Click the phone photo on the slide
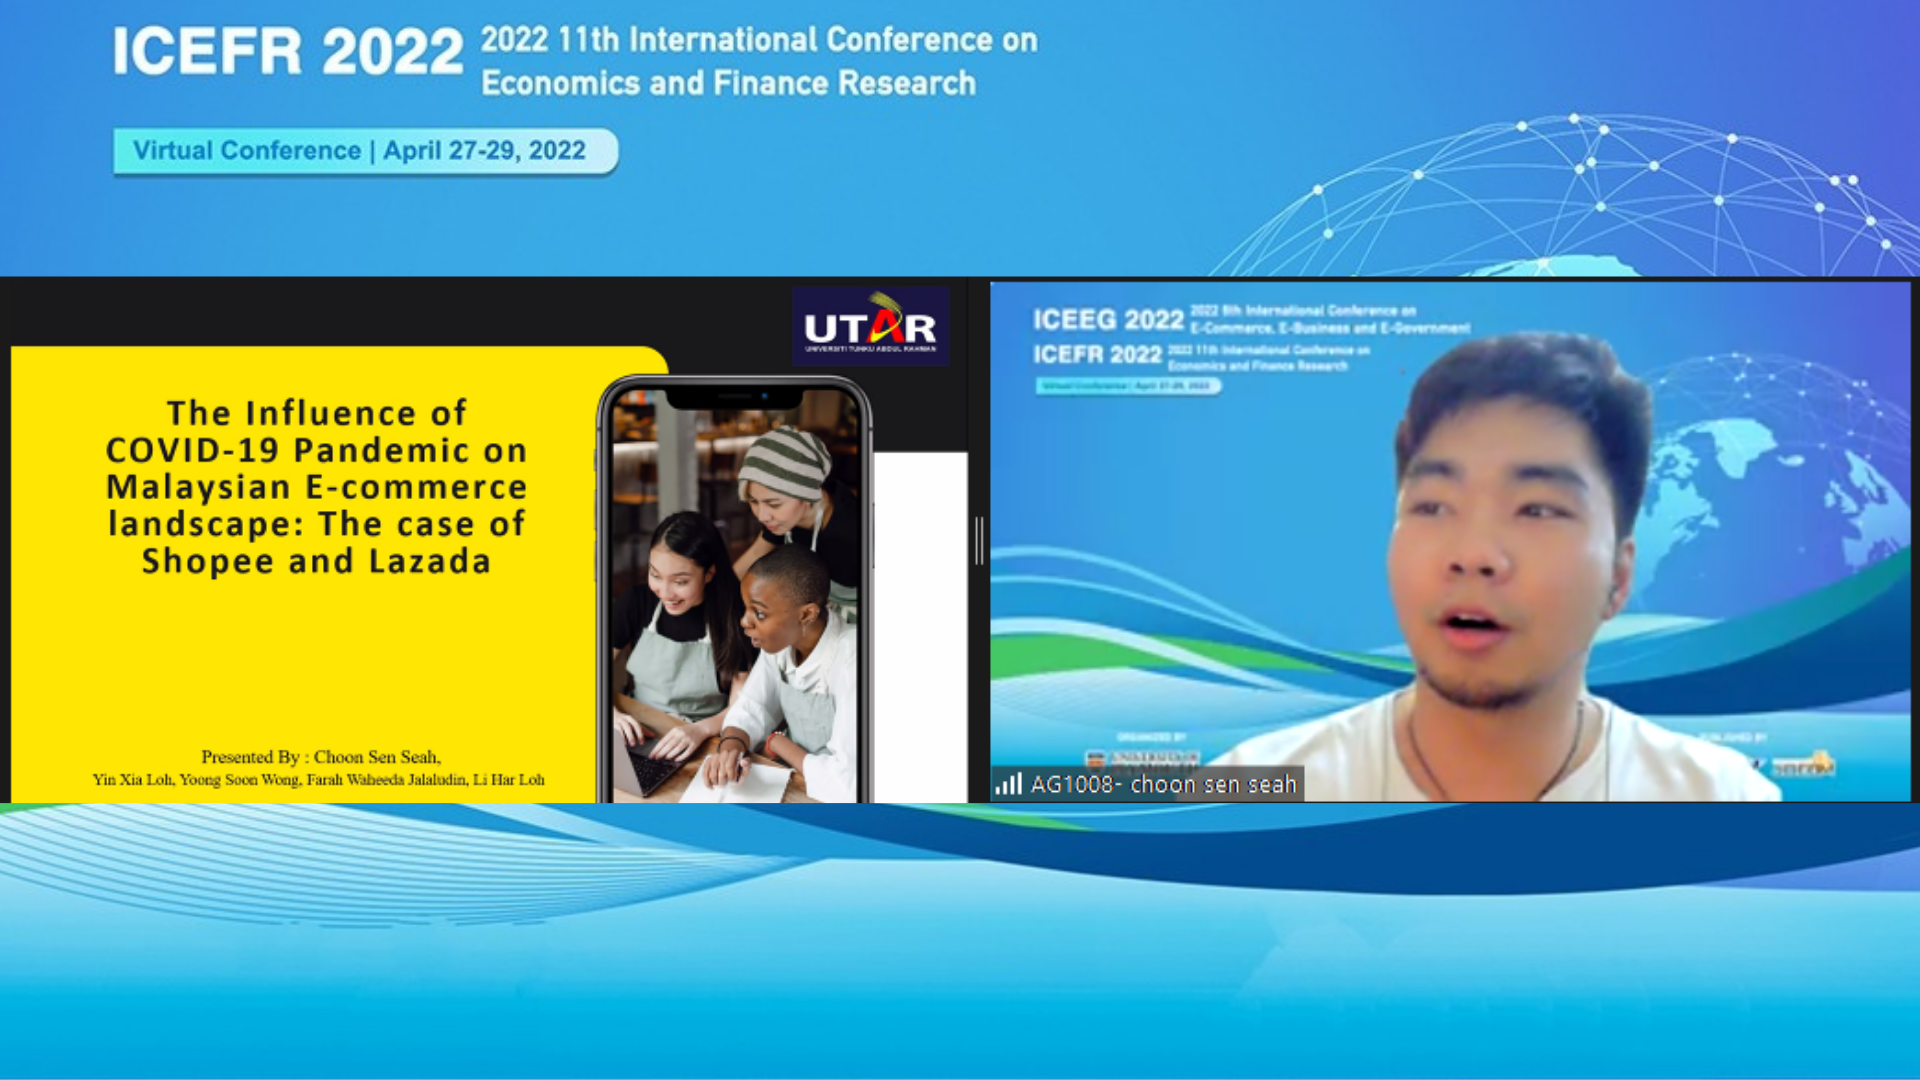1920x1080 pixels. (x=735, y=590)
